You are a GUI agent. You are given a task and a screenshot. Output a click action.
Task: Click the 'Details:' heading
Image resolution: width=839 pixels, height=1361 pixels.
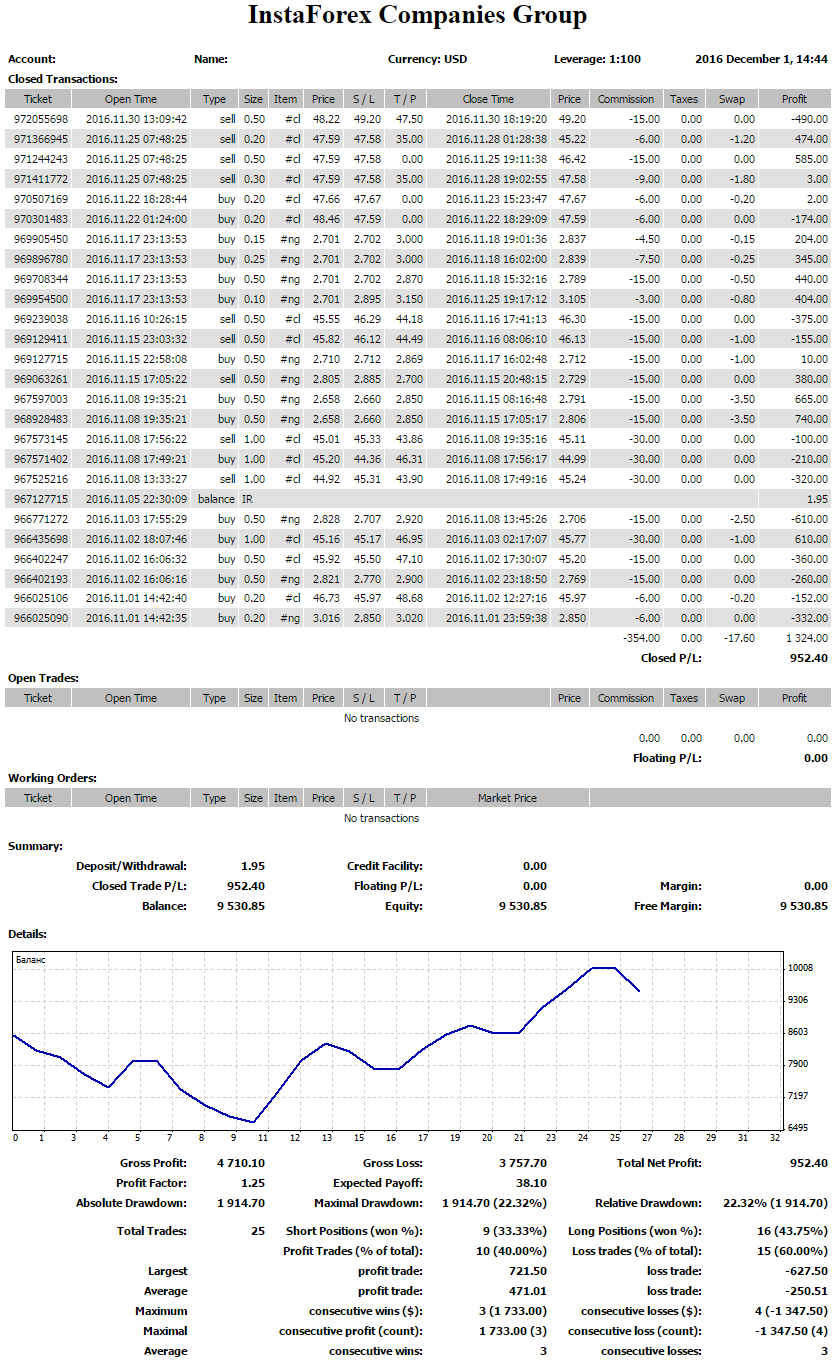(28, 933)
